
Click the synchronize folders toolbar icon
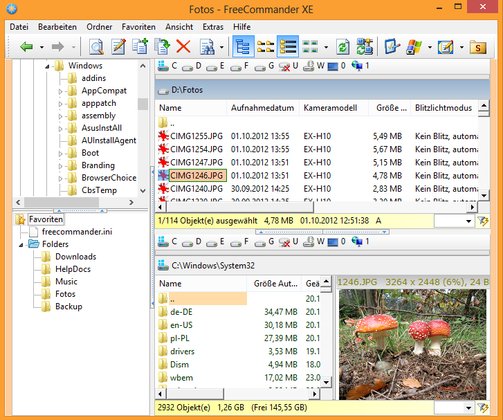point(365,47)
